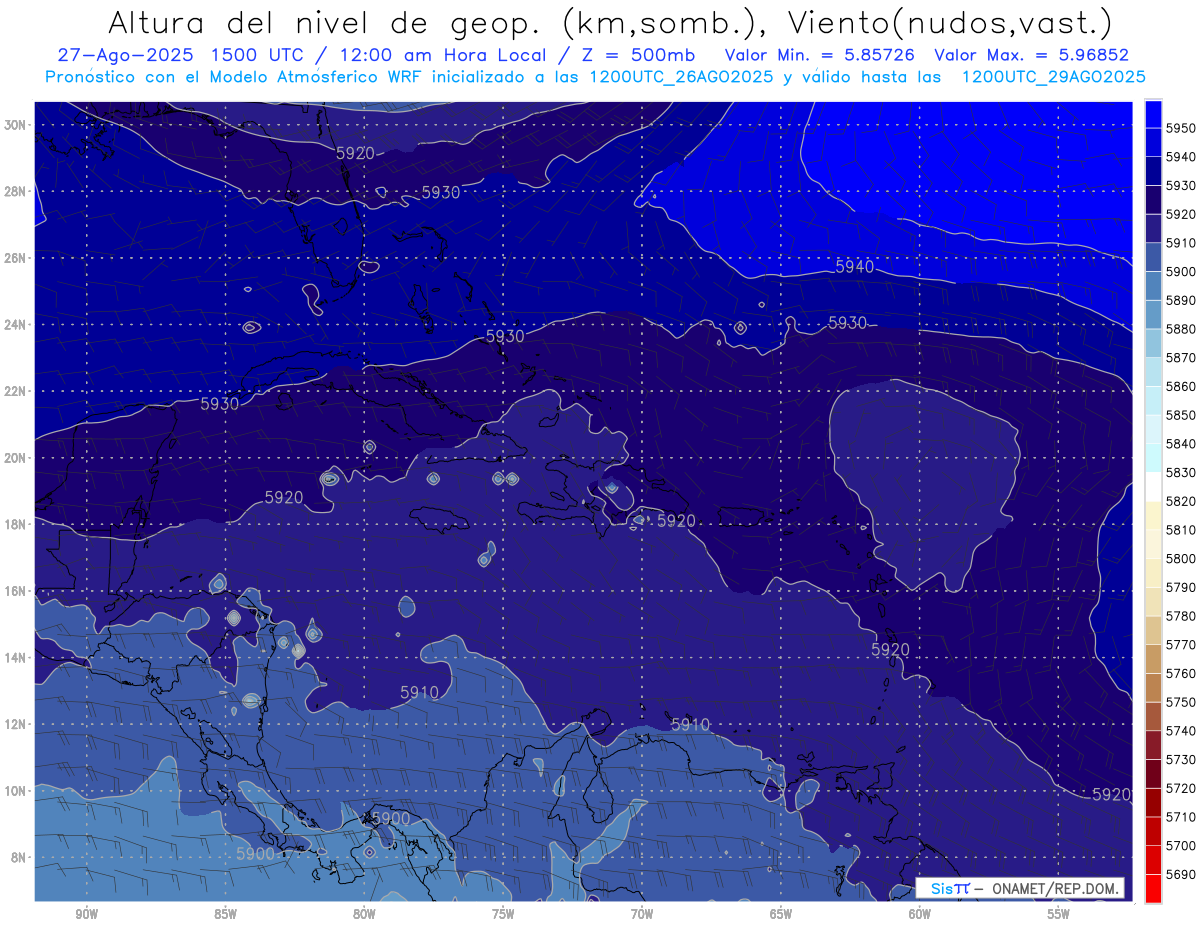Click the '8N' latitude axis label
The width and height of the screenshot is (1200, 927).
[x=20, y=857]
